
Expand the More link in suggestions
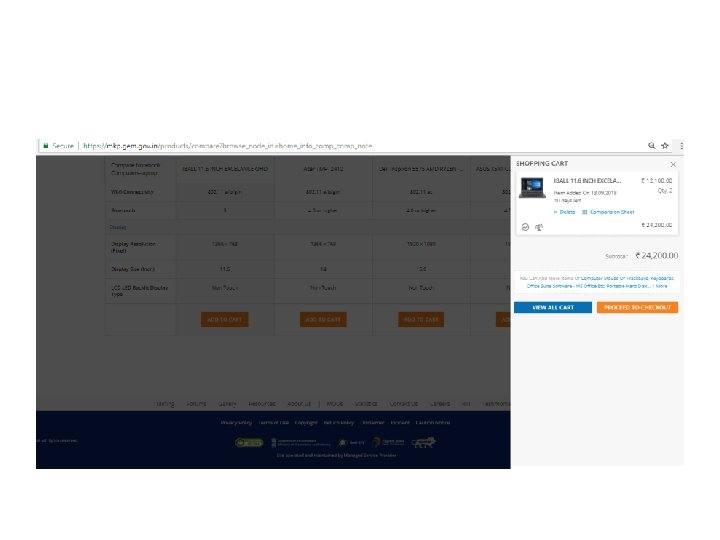coord(661,286)
